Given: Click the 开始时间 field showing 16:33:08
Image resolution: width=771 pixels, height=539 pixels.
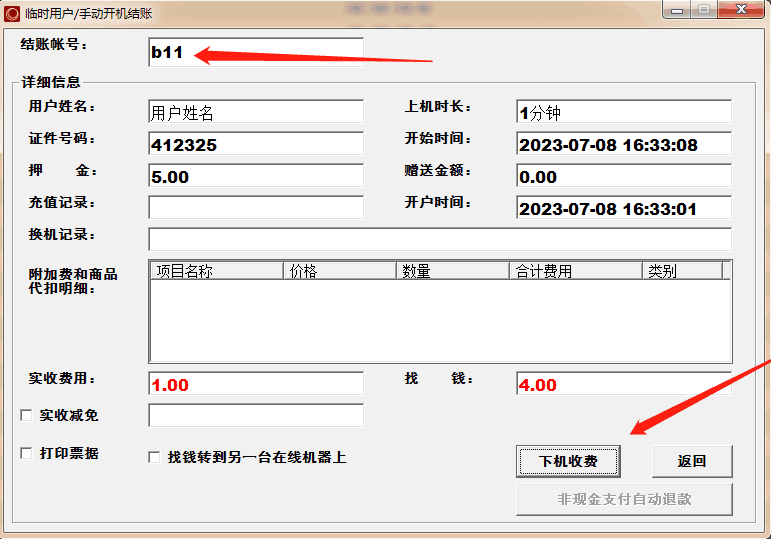Looking at the screenshot, I should pyautogui.click(x=624, y=144).
